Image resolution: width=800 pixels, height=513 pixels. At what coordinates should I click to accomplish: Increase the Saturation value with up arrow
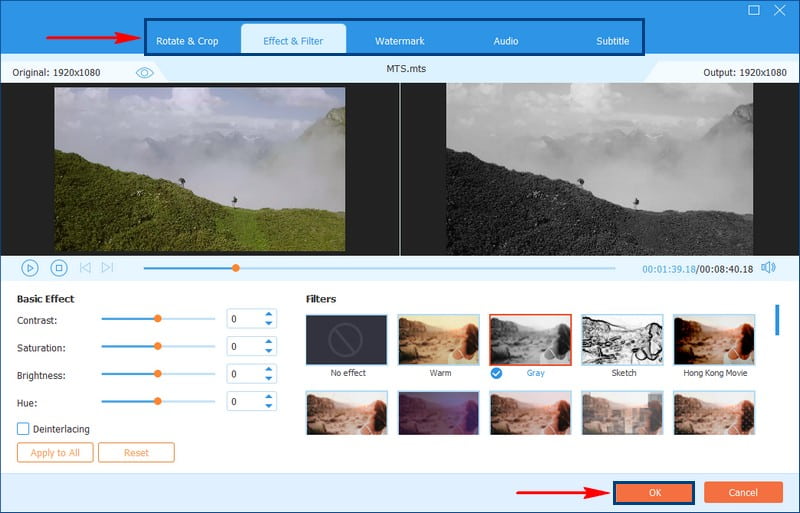point(269,342)
